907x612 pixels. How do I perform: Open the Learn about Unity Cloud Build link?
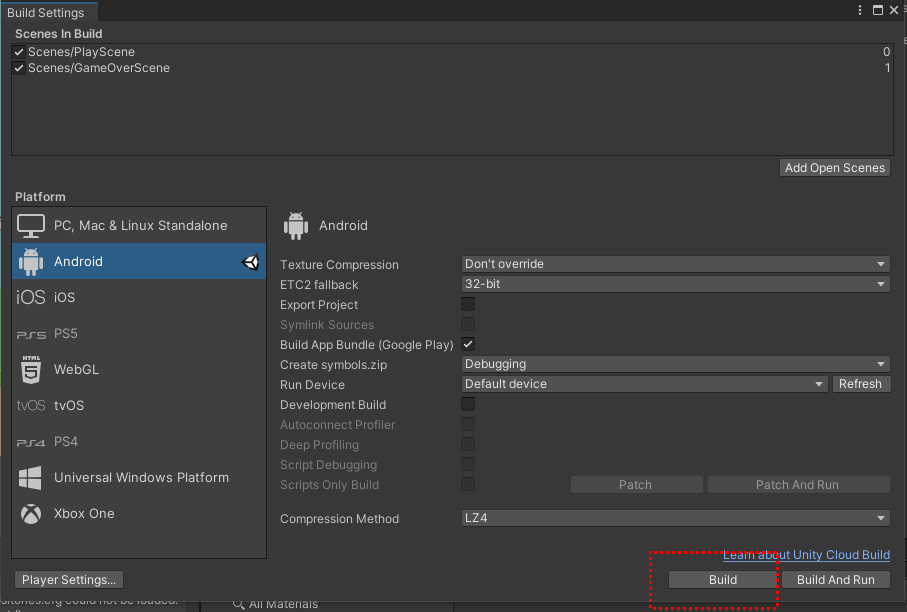pos(806,555)
